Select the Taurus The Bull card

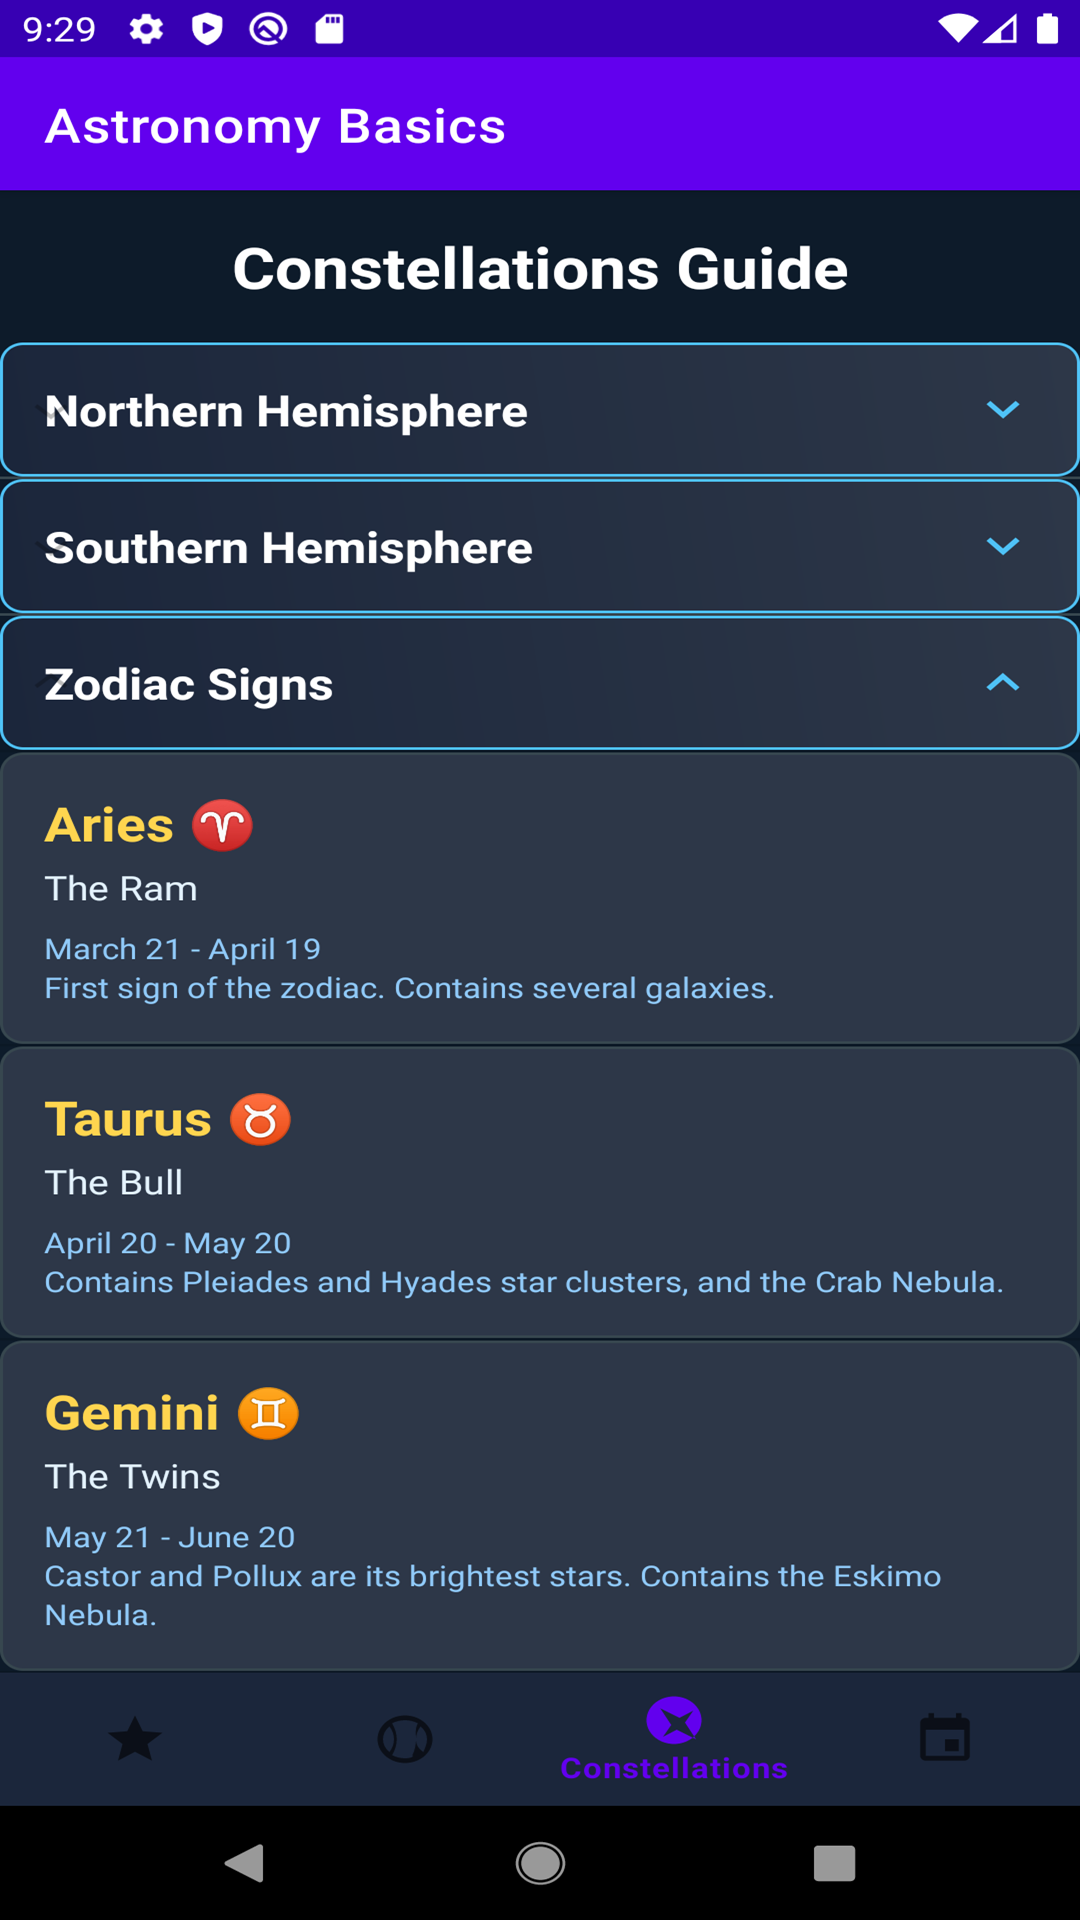pos(540,1192)
